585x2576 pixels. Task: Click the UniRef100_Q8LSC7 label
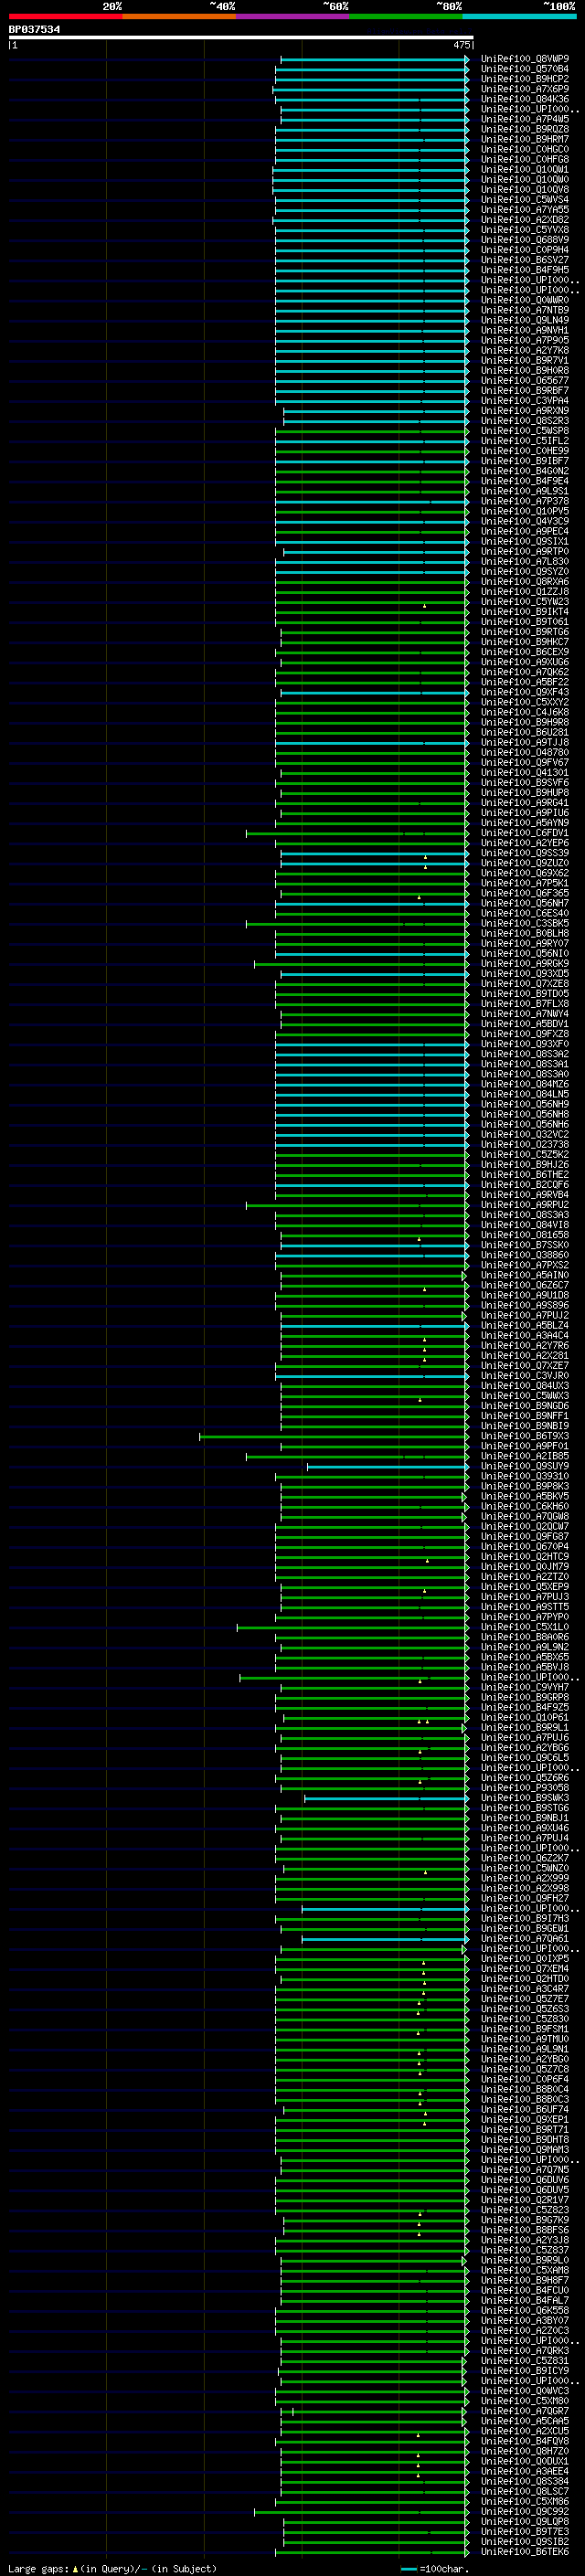pyautogui.click(x=524, y=2492)
